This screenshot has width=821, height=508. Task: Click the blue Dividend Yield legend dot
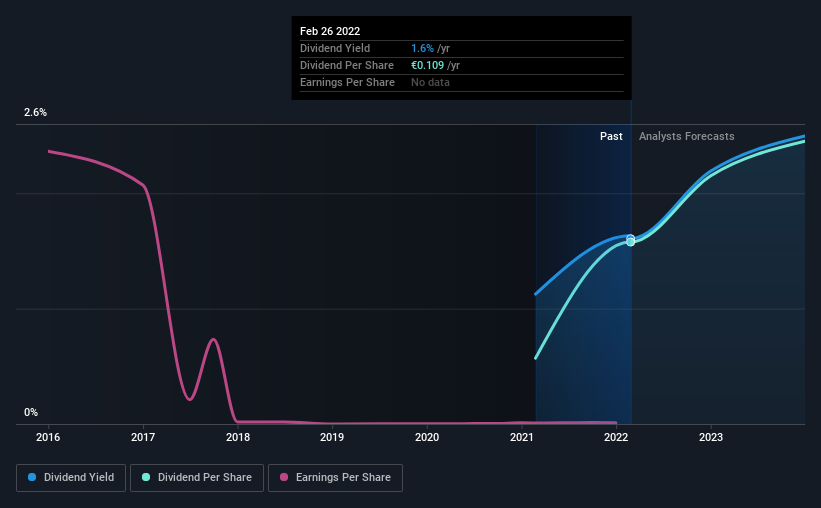pos(32,477)
